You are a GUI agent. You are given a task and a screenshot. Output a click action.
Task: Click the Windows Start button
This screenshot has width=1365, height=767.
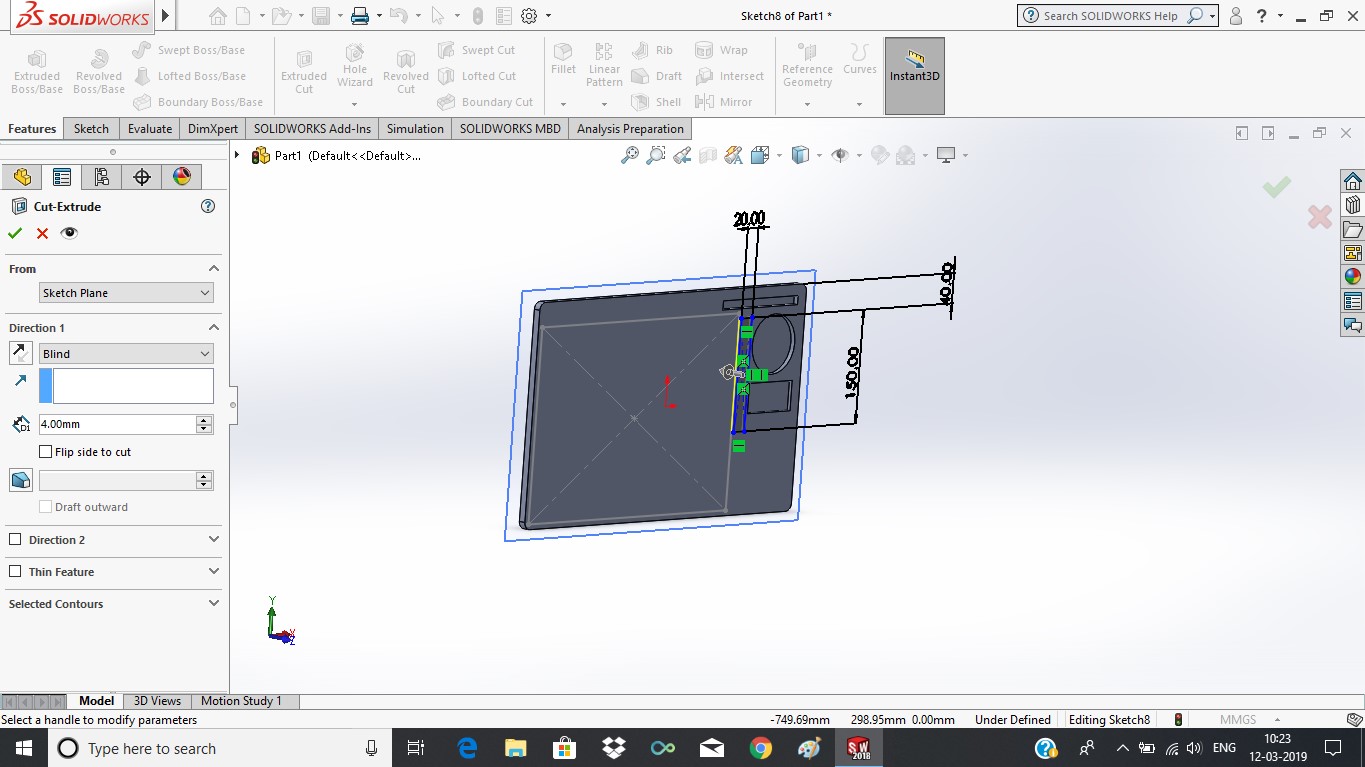[x=24, y=748]
